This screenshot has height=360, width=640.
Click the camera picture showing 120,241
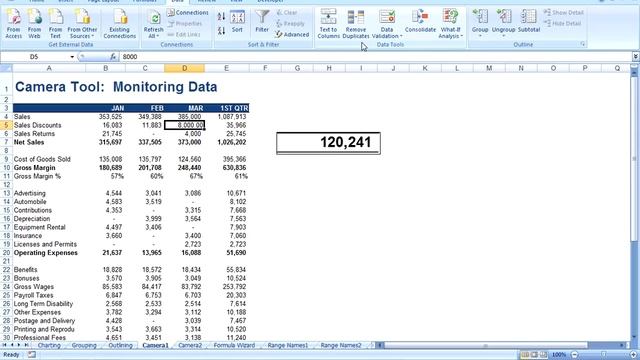[x=328, y=143]
